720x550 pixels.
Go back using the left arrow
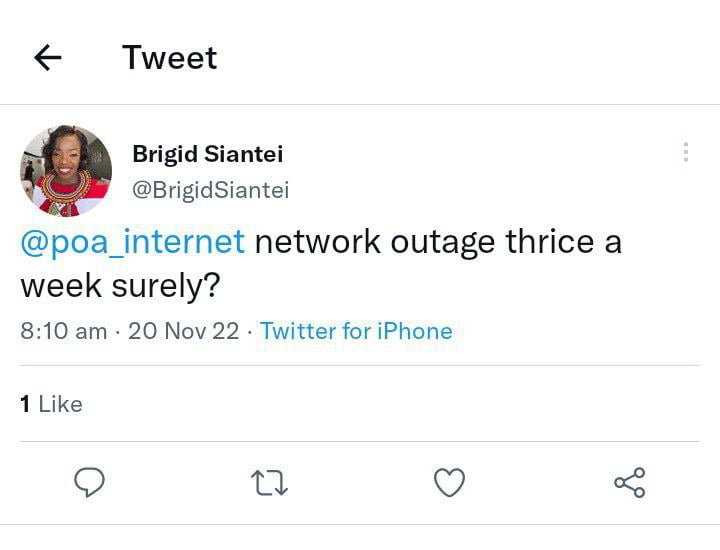coord(48,58)
